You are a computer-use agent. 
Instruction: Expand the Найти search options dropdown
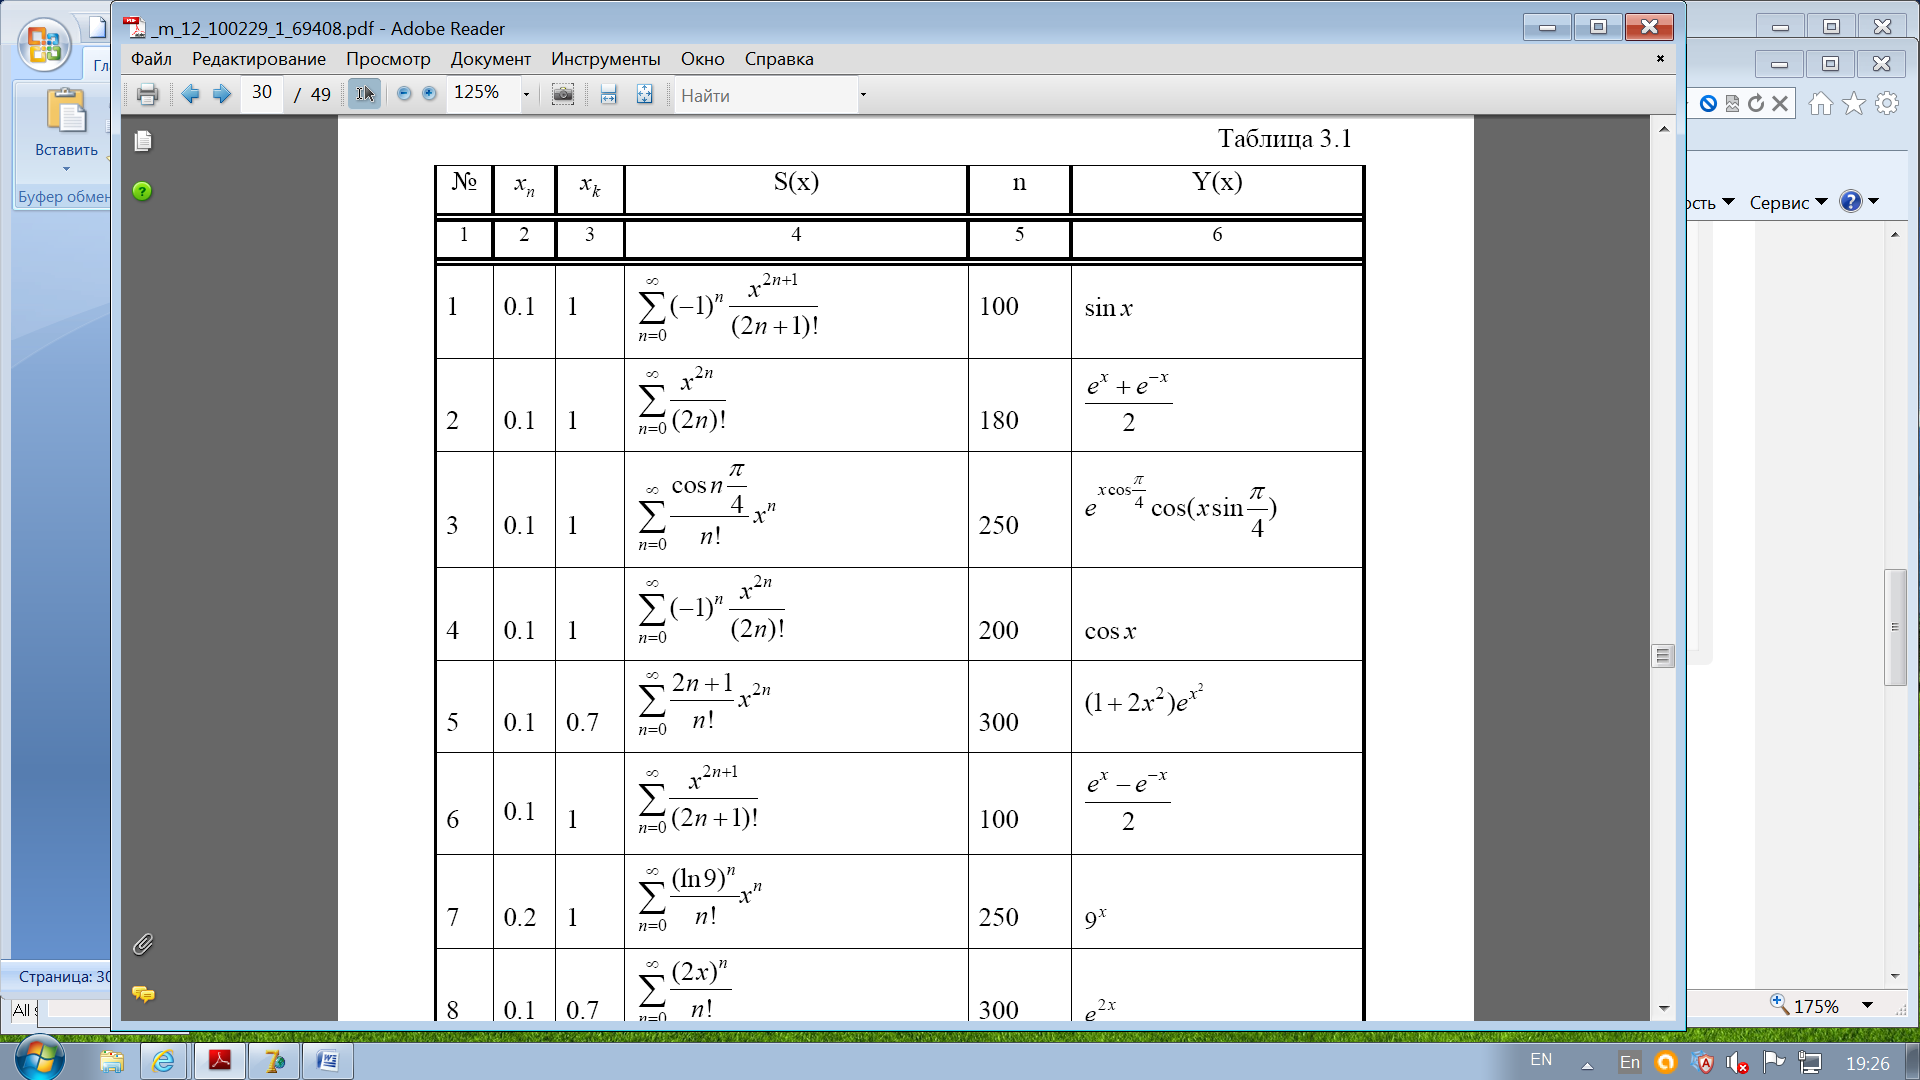pos(863,95)
